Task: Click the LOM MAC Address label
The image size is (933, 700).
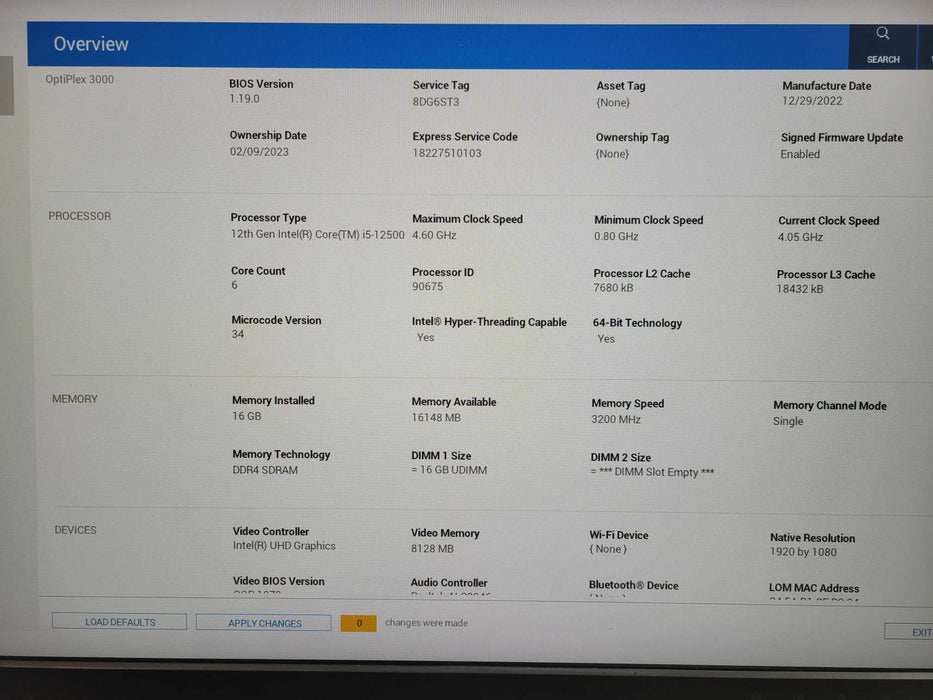Action: point(814,588)
